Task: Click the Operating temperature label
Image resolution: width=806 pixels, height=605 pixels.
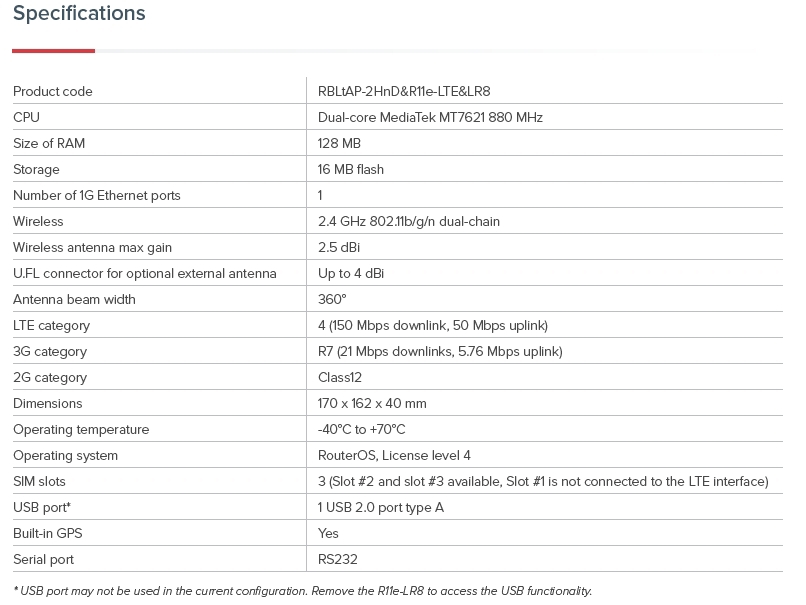Action: click(x=81, y=430)
